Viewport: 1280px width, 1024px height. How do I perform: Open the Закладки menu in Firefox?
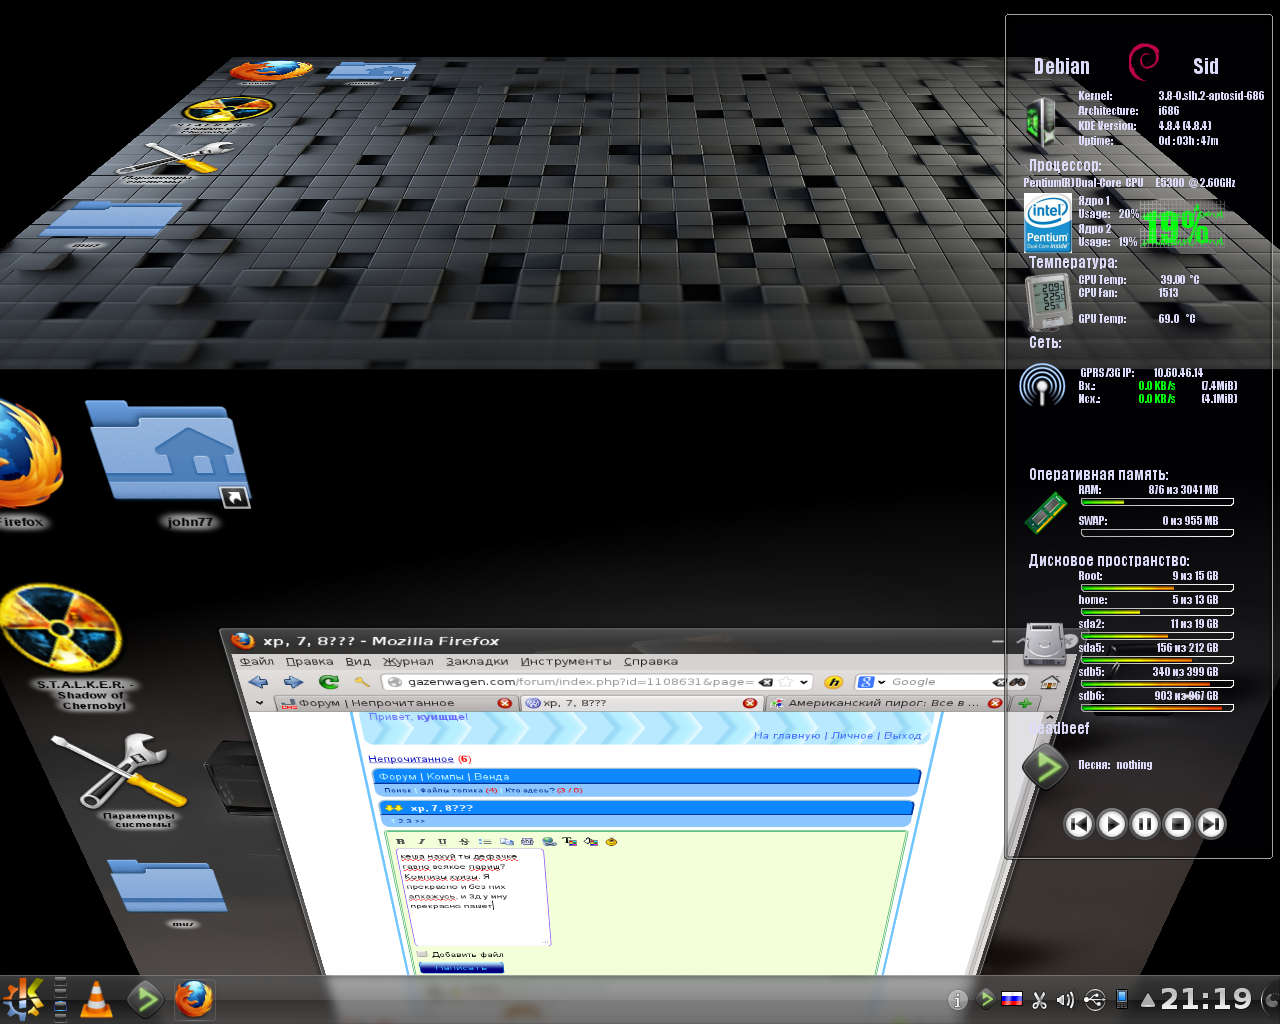tap(476, 661)
